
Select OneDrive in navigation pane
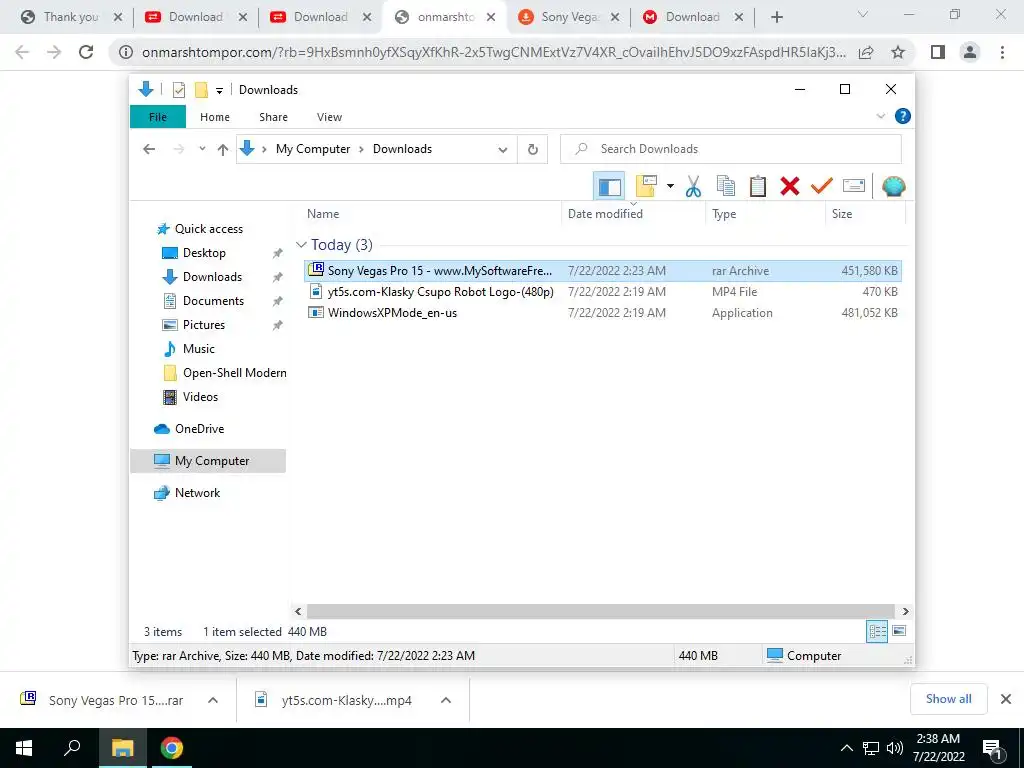(x=199, y=429)
